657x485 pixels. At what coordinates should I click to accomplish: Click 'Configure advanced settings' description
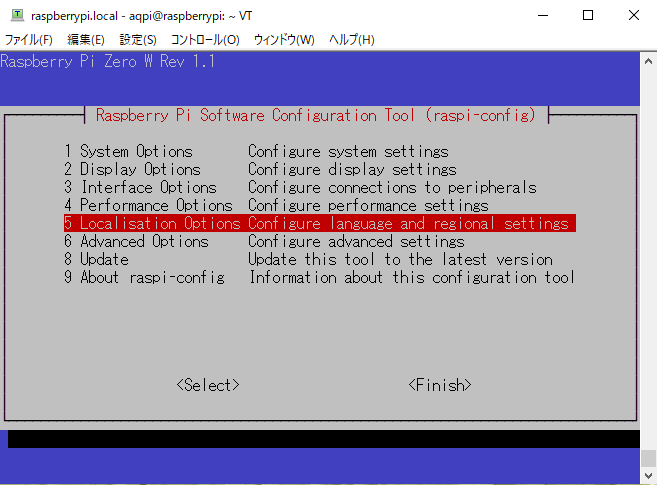click(356, 241)
